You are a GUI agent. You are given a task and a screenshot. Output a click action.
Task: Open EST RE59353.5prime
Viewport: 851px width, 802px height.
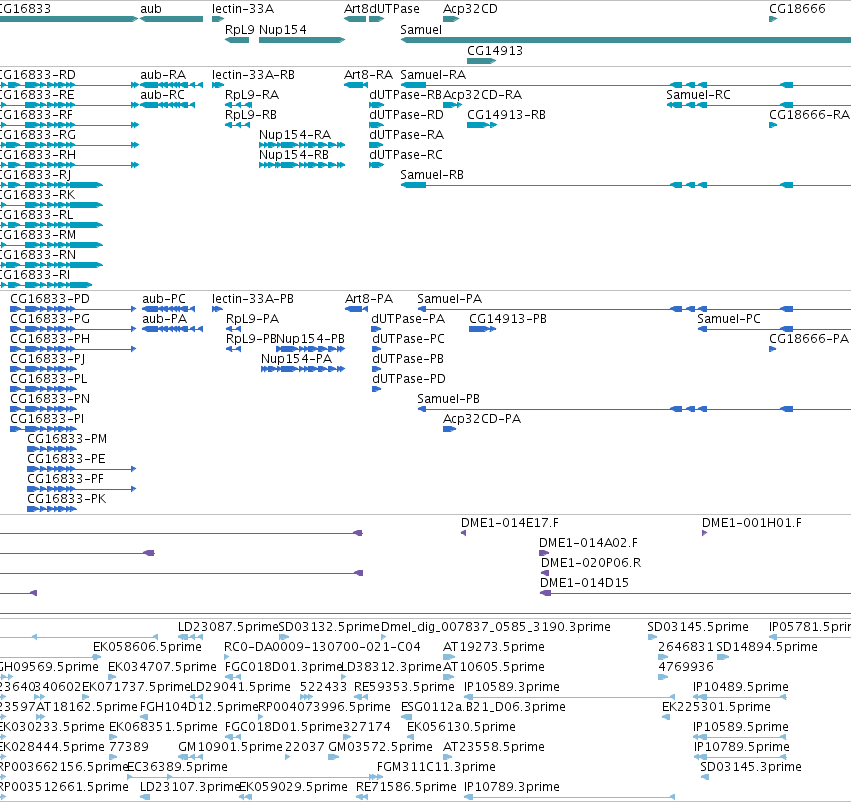pos(404,688)
